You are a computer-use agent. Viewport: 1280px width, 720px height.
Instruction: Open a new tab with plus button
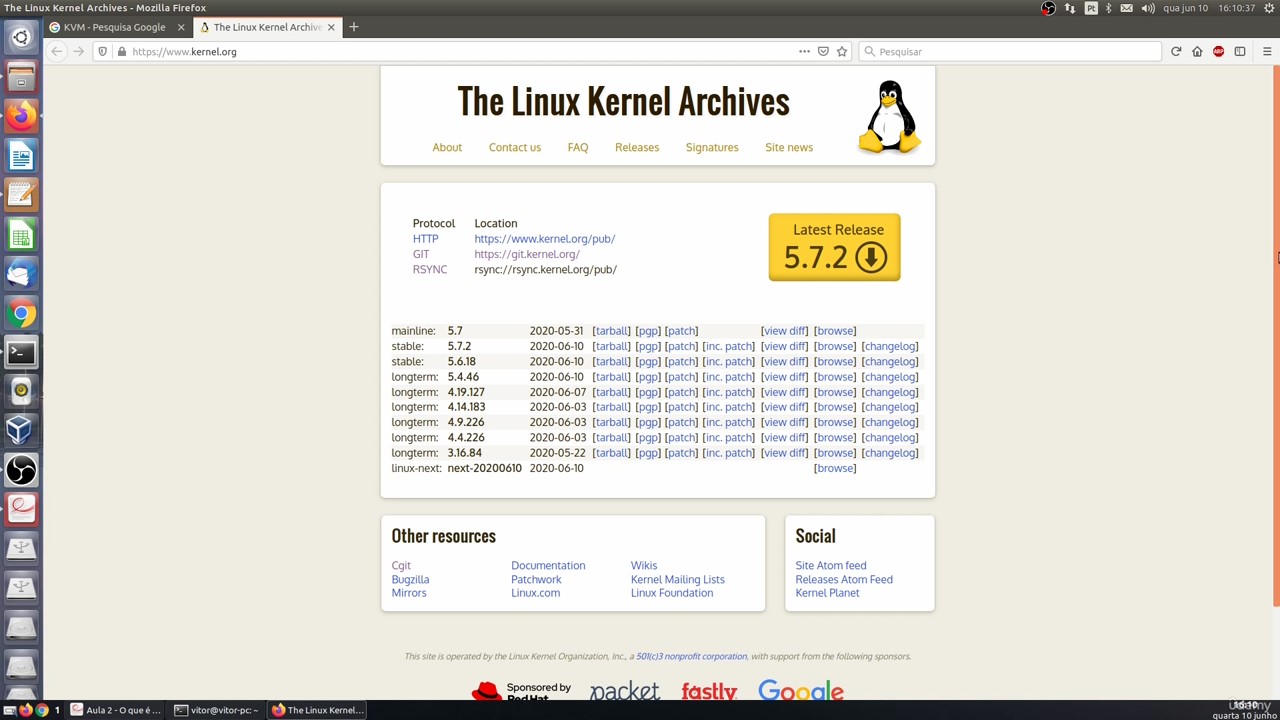click(353, 27)
